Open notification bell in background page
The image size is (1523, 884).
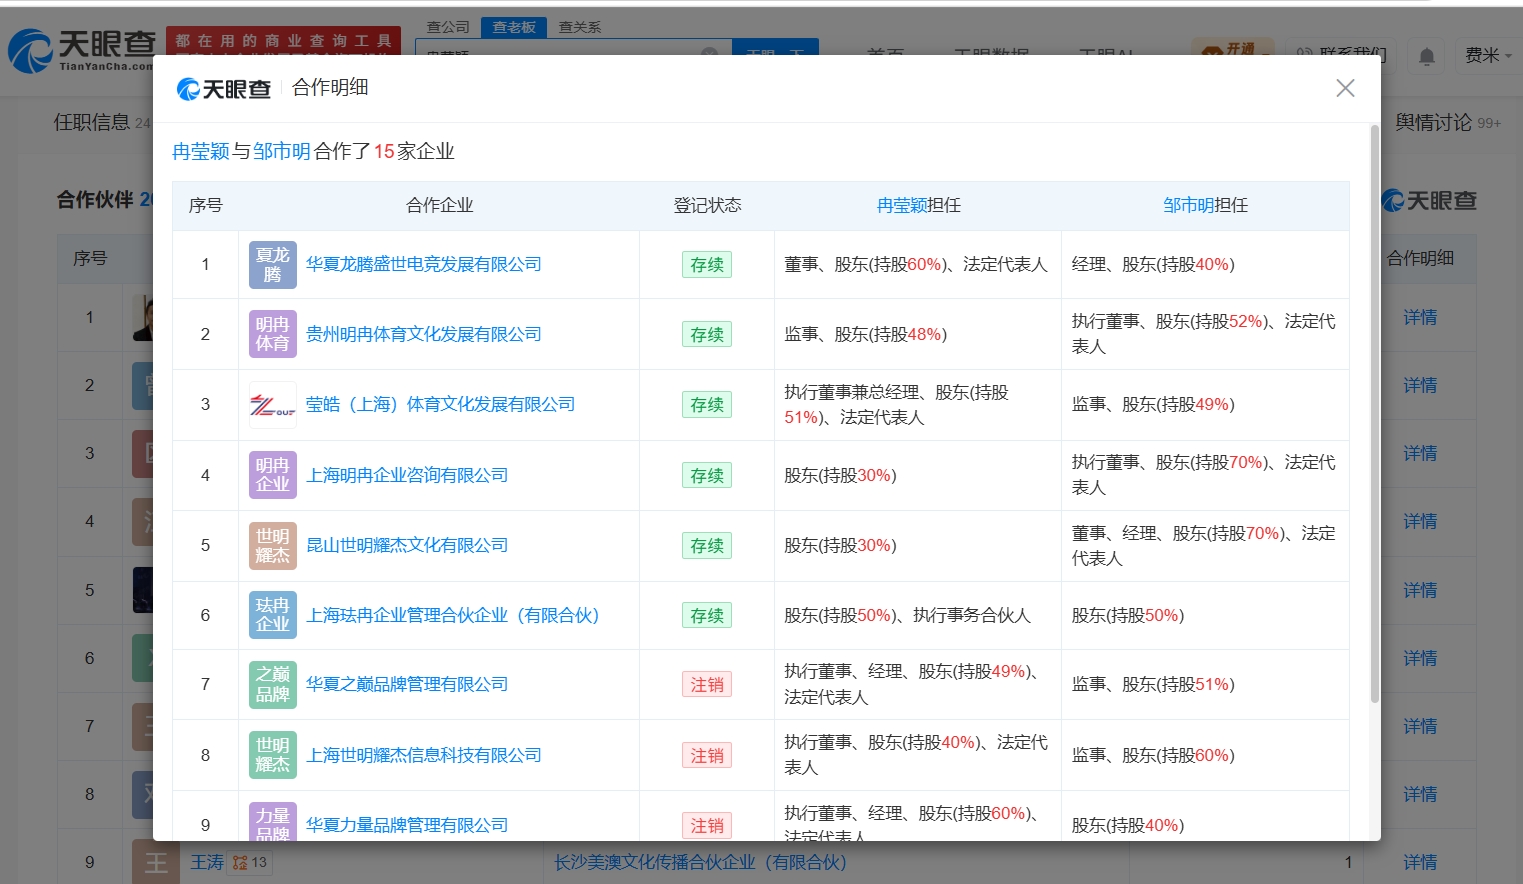(1427, 56)
